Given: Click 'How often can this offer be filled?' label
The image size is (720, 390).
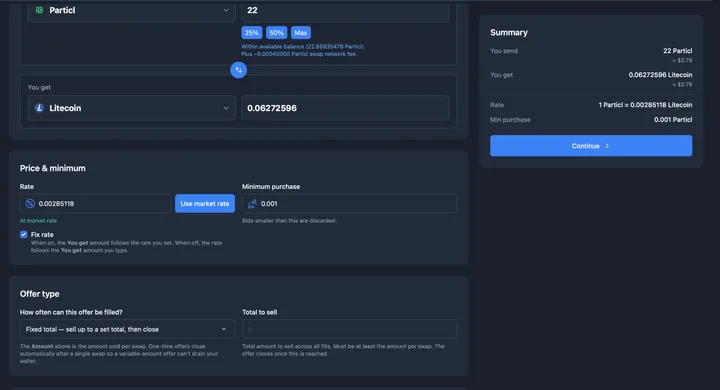Looking at the screenshot, I should tap(71, 312).
